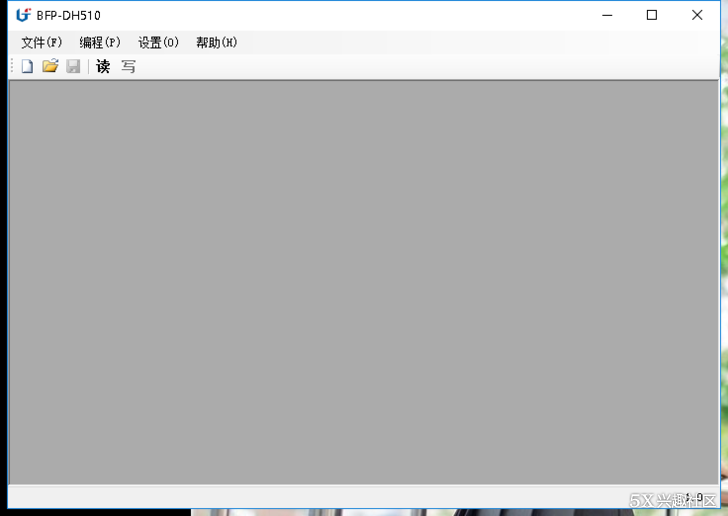Maximize the BFP-DH510 window
Image resolution: width=728 pixels, height=516 pixels.
(652, 15)
